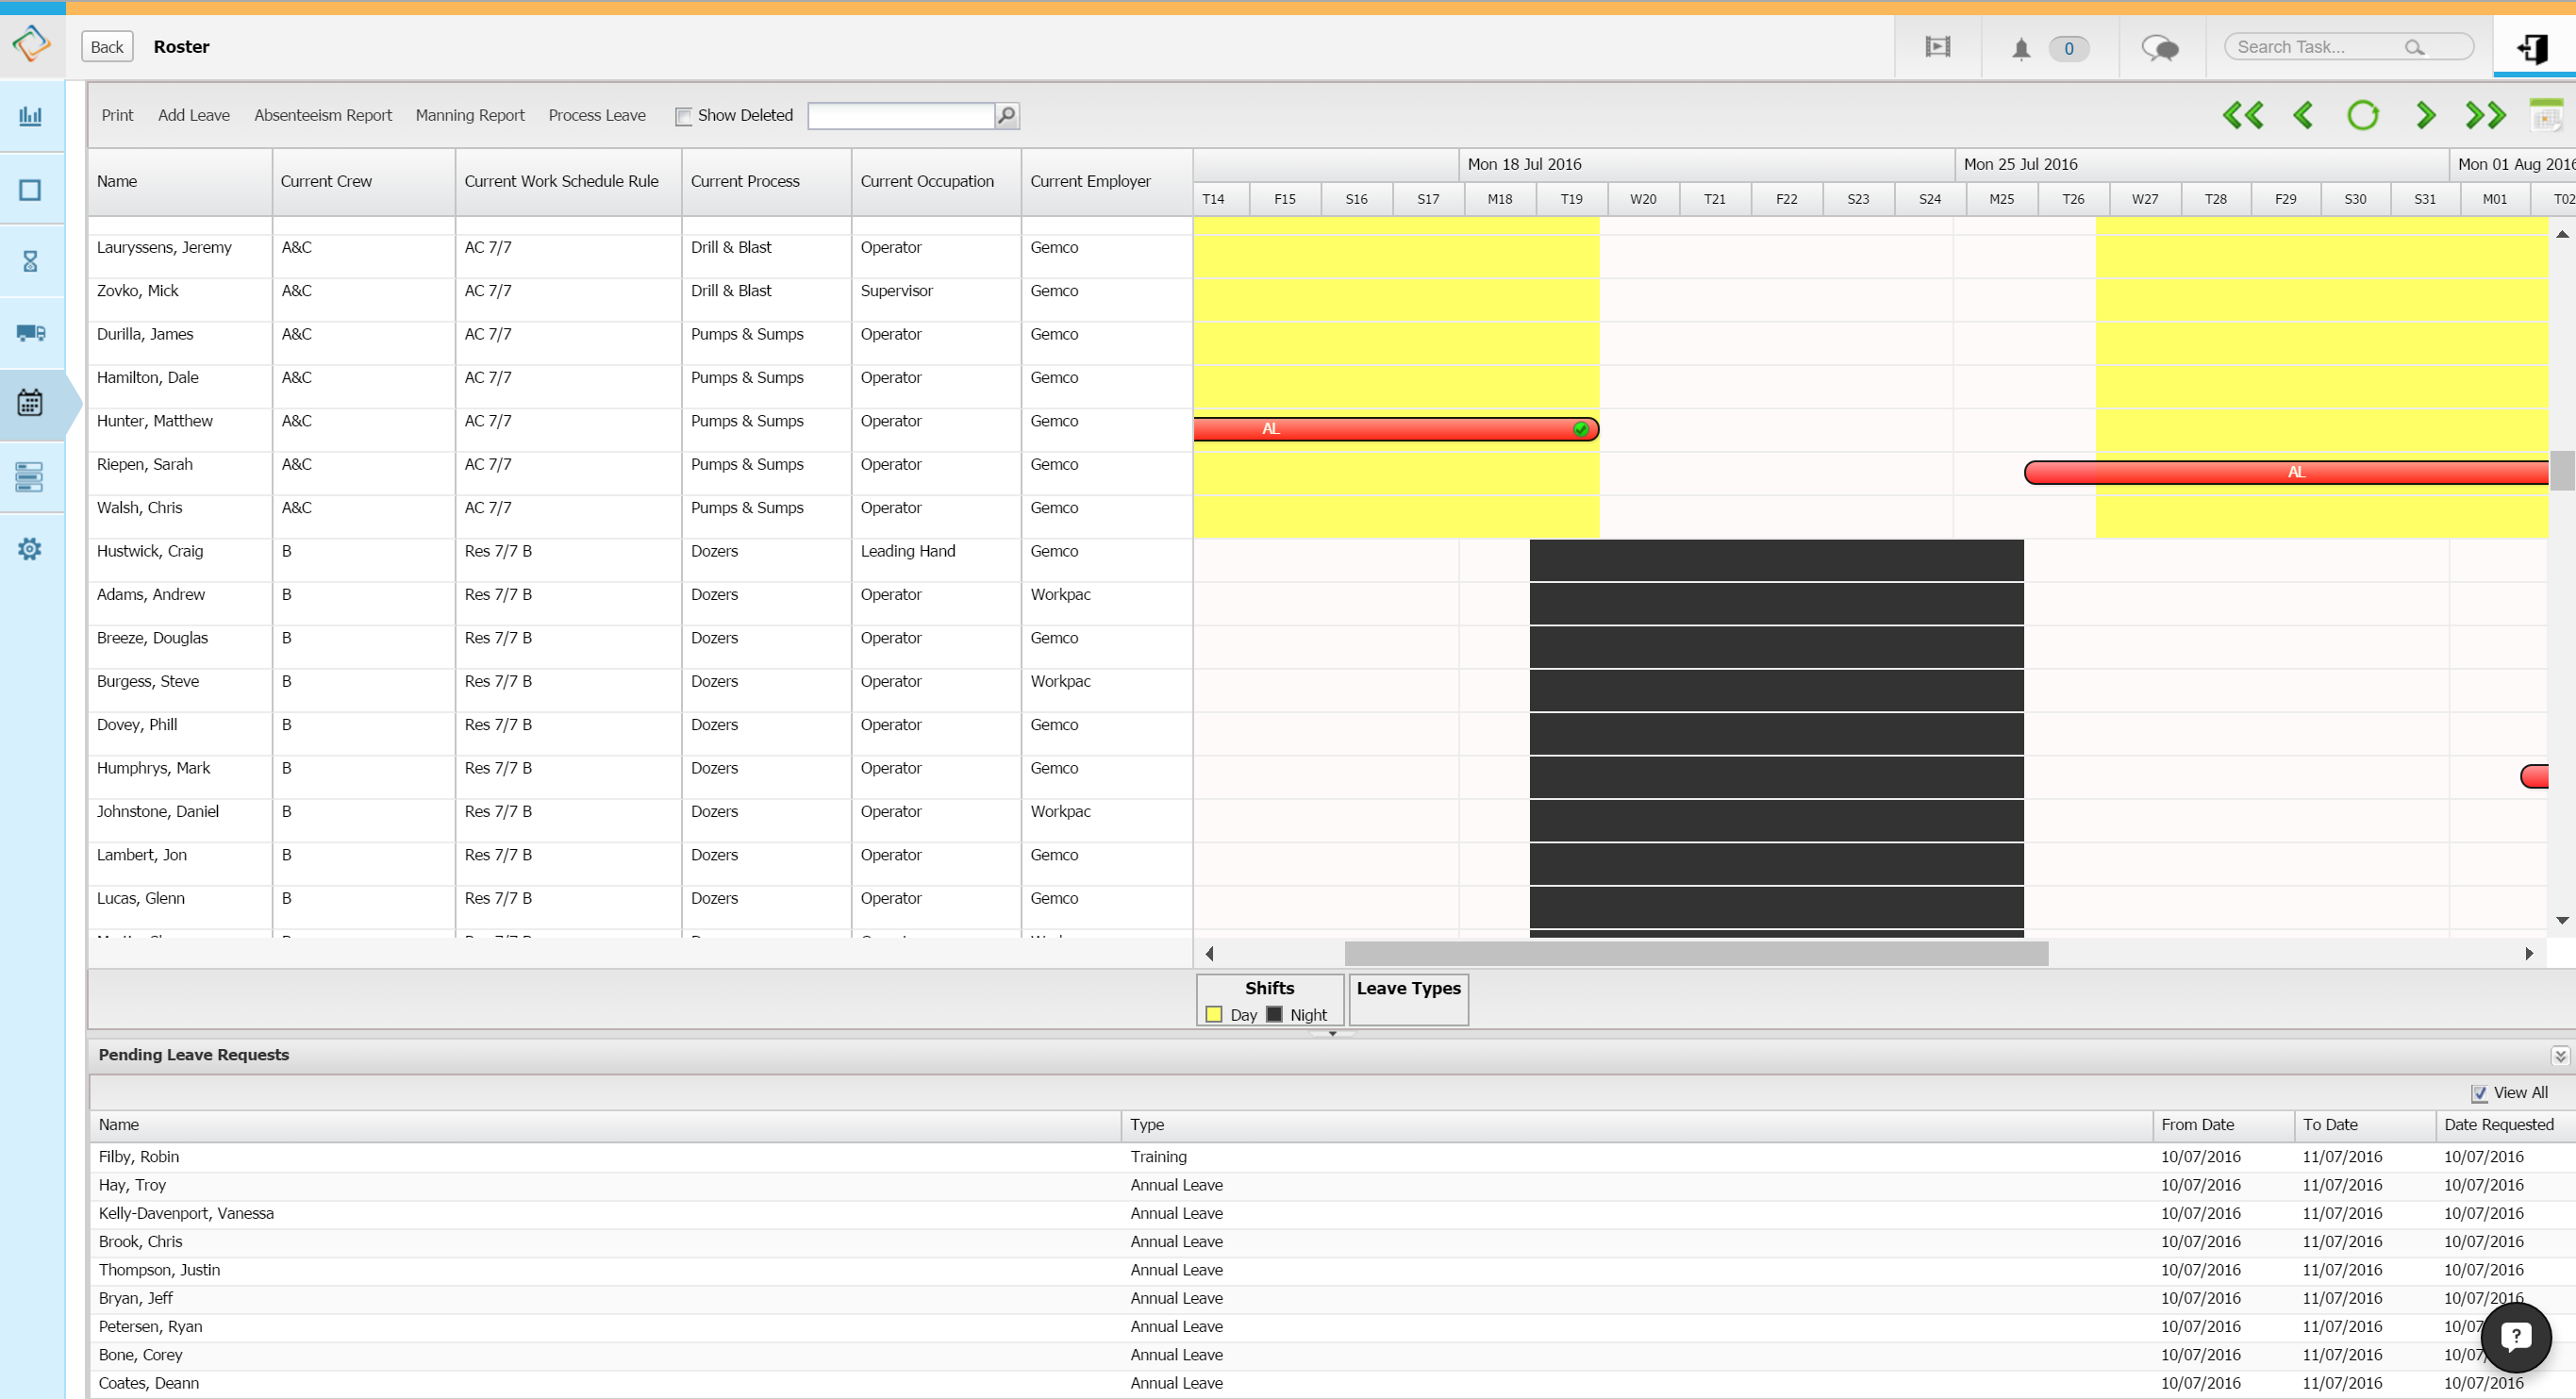Jump forward with double right arrows
This screenshot has width=2576, height=1399.
(x=2485, y=116)
